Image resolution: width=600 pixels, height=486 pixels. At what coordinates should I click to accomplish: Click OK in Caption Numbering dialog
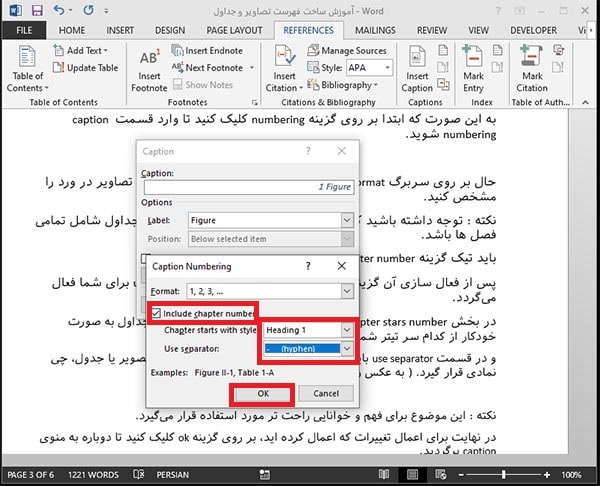pyautogui.click(x=262, y=394)
